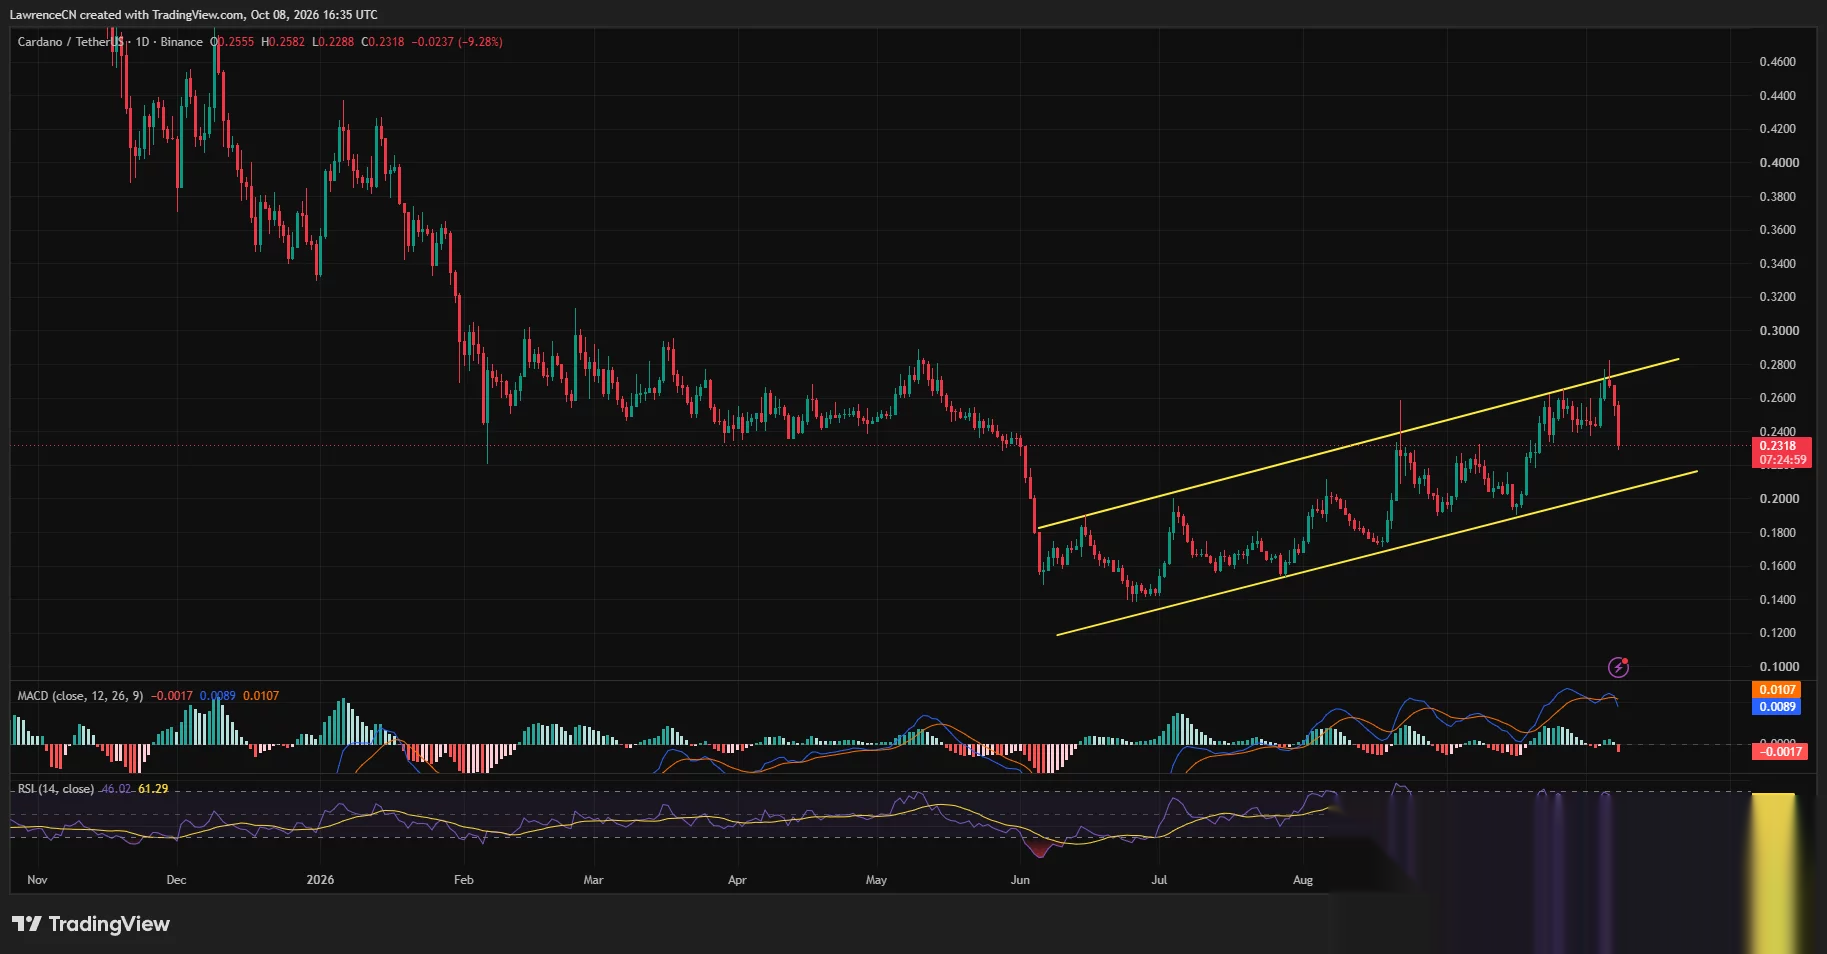
Task: Click the May label on time axis
Action: point(876,880)
